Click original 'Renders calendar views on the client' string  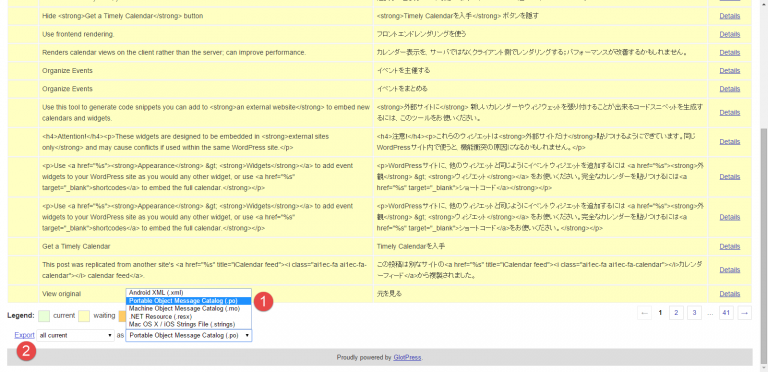(x=174, y=52)
